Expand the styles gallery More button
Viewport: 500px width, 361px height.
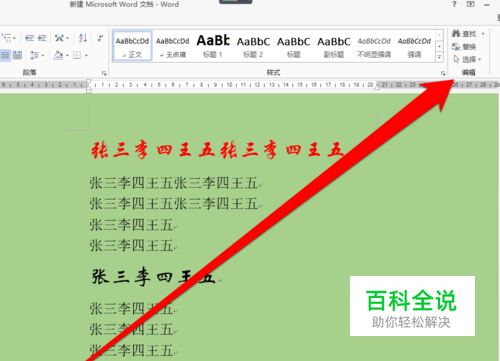(x=439, y=57)
